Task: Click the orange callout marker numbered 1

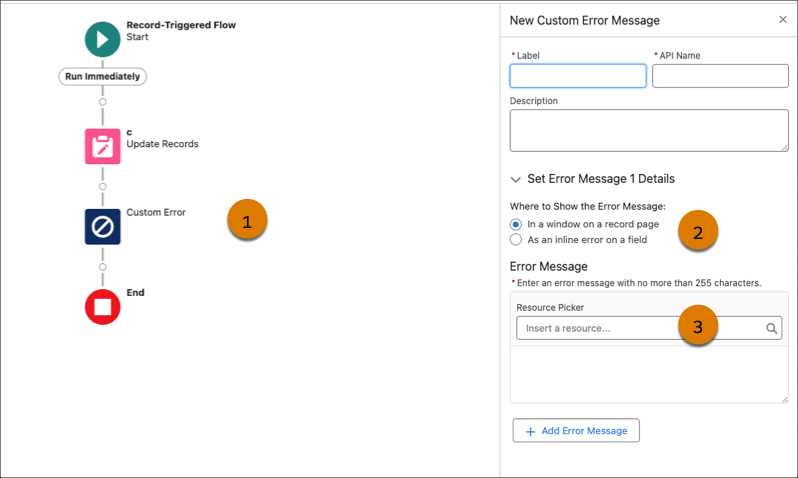Action: point(246,219)
